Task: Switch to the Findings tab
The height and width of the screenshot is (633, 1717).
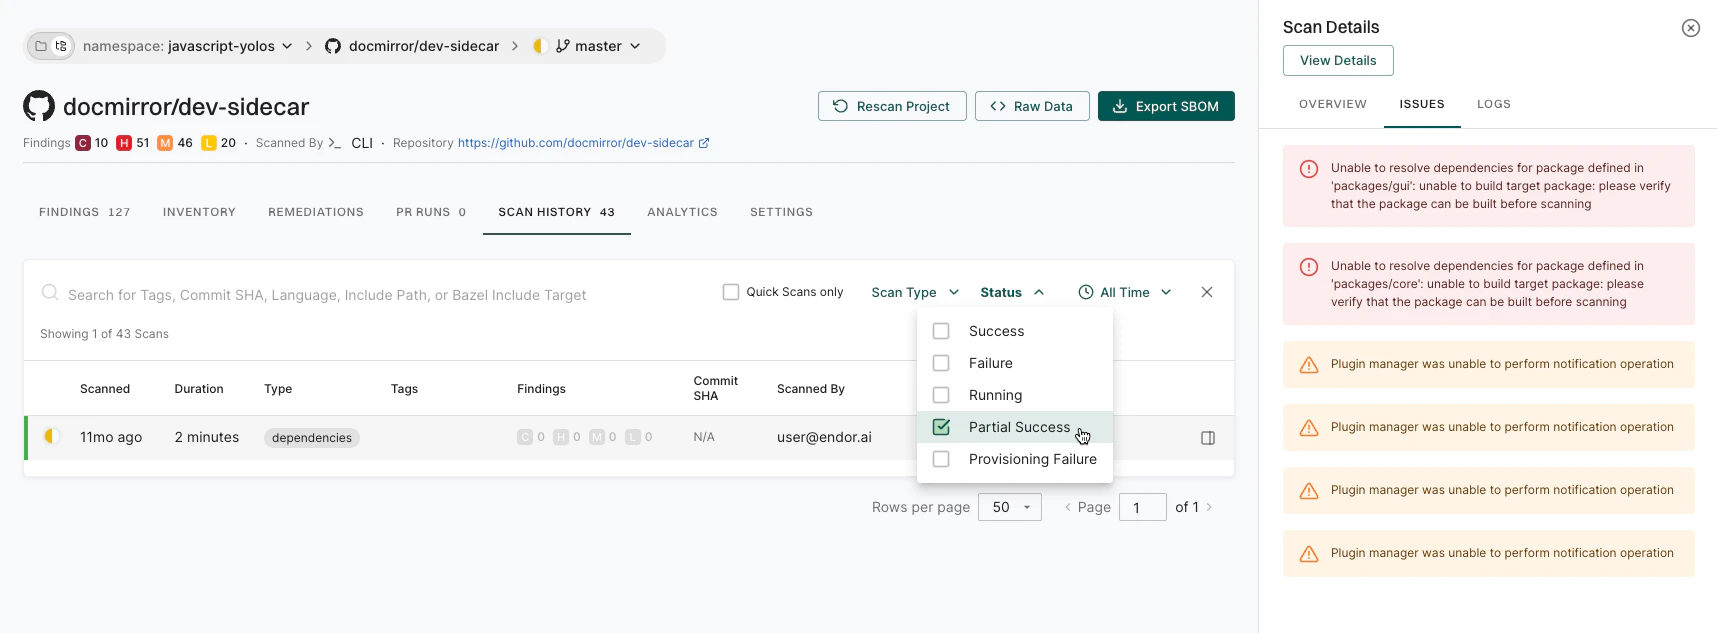Action: click(x=85, y=212)
